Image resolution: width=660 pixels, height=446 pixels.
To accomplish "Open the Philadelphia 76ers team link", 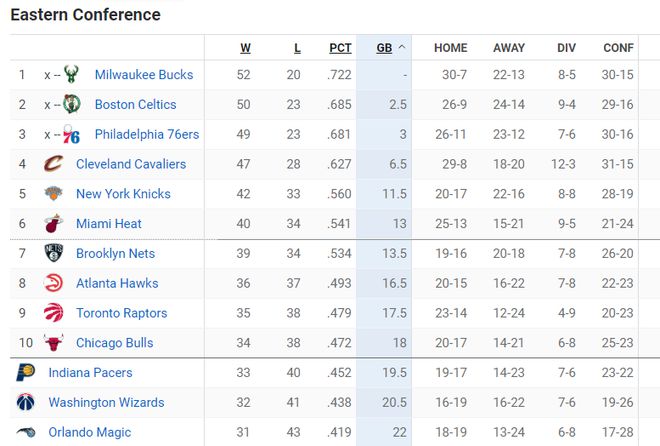I will (x=147, y=134).
